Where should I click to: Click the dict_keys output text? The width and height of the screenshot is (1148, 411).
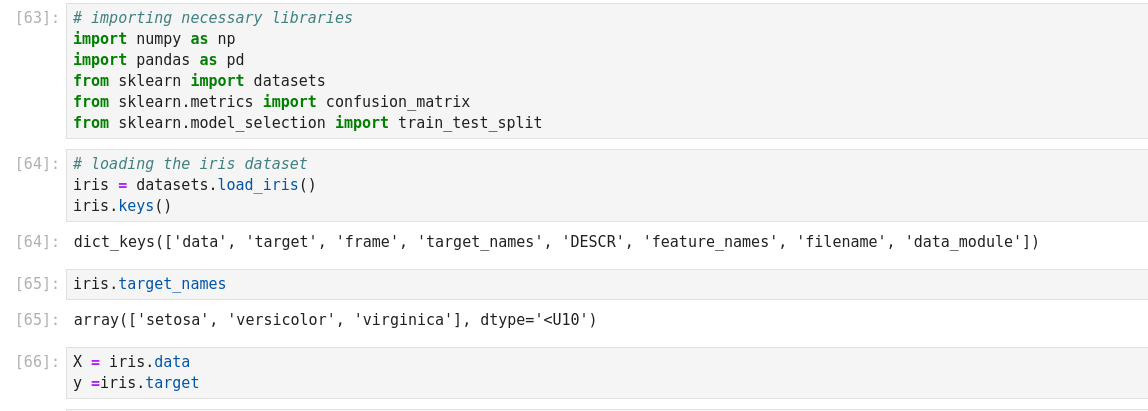click(556, 242)
